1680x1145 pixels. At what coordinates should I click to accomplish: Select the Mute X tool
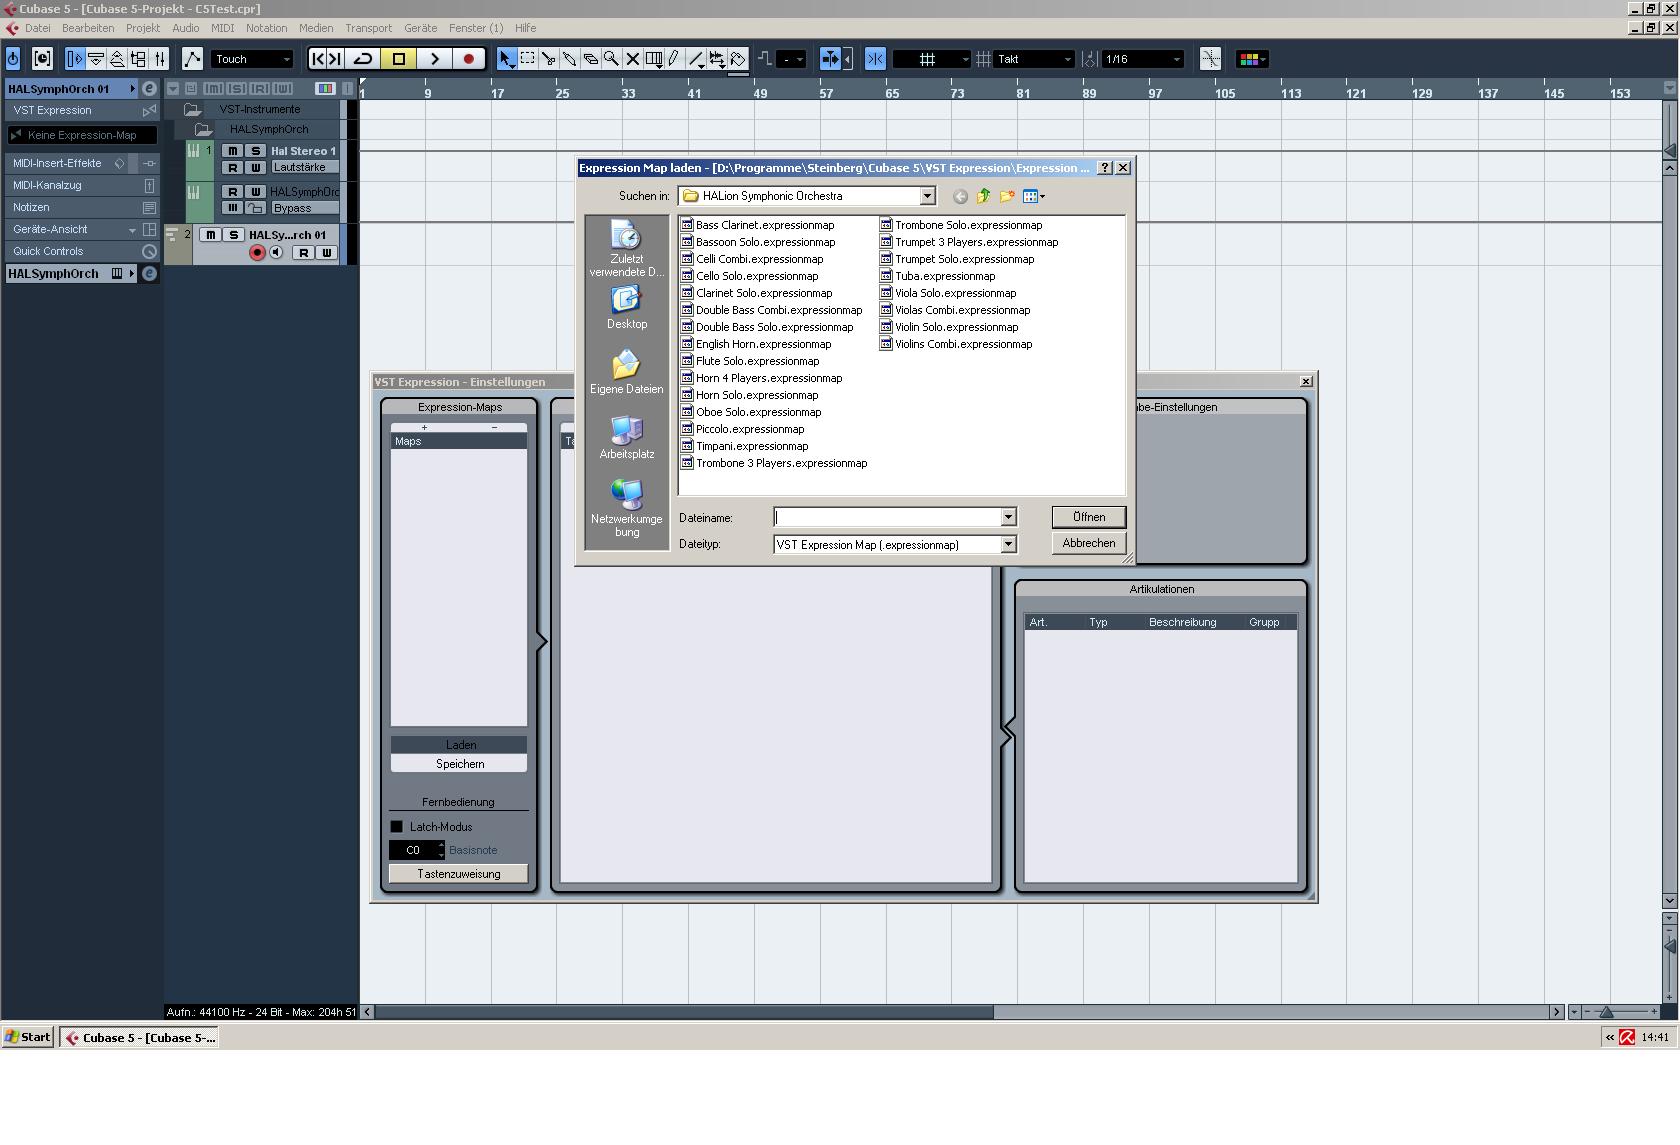(633, 59)
